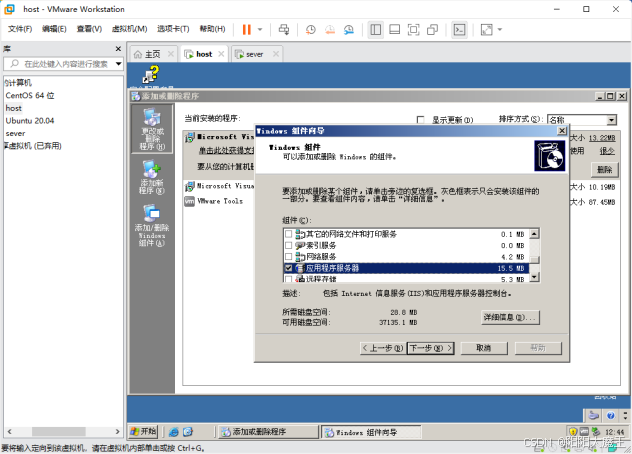The width and height of the screenshot is (632, 454).
Task: Click the library scrollbar right arrow
Action: pos(118,431)
